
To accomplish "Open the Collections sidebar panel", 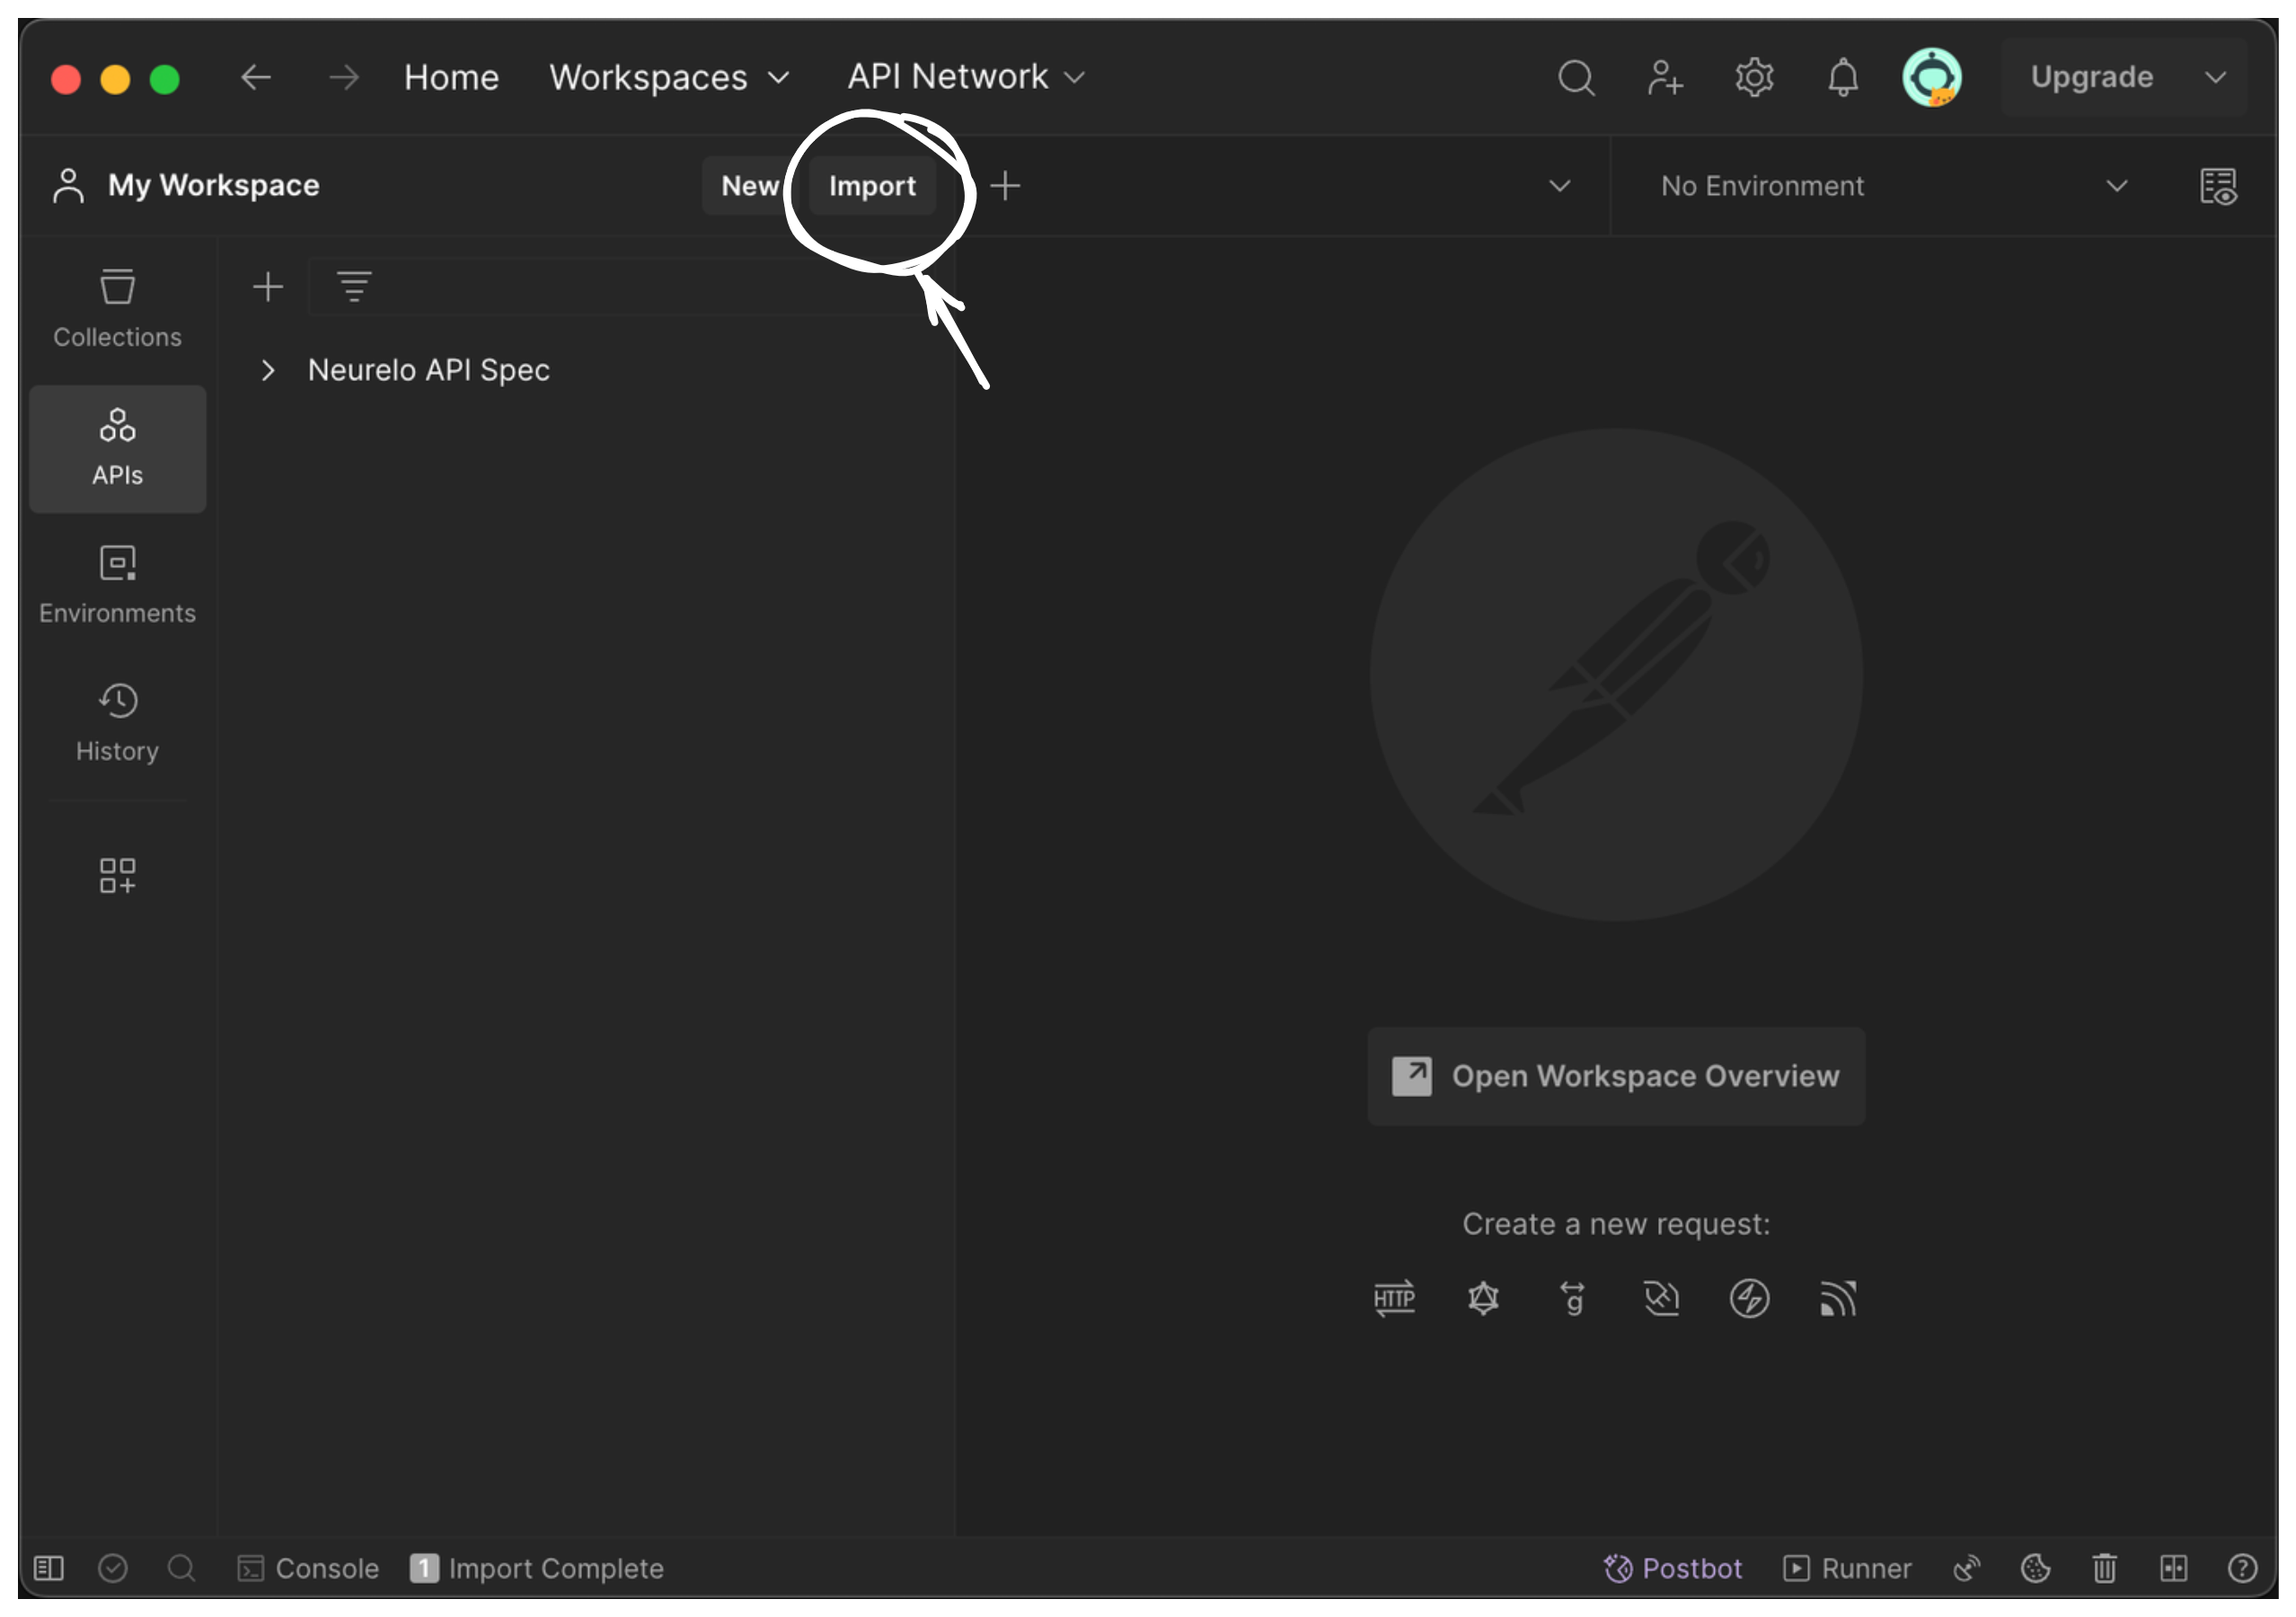I will (117, 308).
